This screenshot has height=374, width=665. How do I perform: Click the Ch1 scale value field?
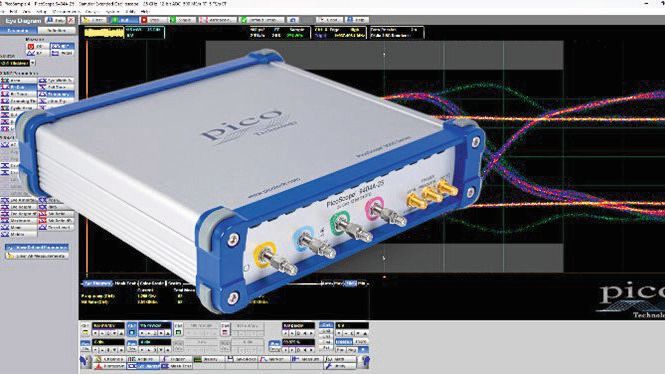coord(109,326)
